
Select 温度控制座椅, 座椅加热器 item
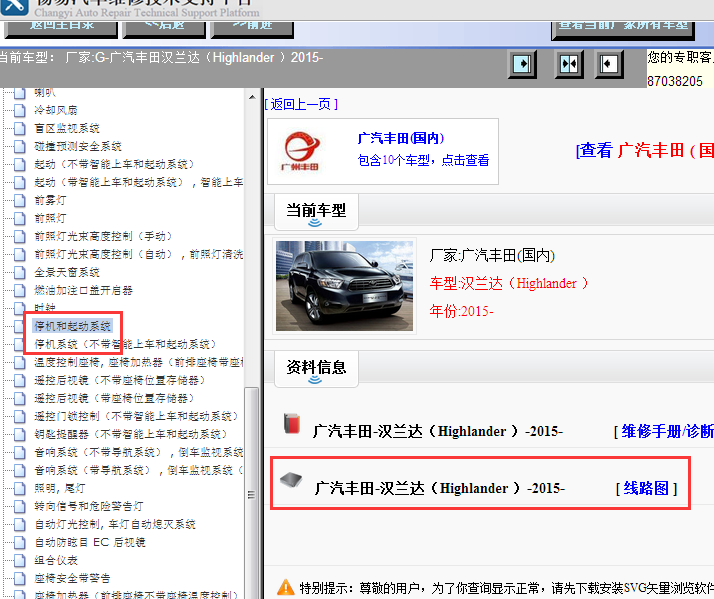pyautogui.click(x=138, y=362)
